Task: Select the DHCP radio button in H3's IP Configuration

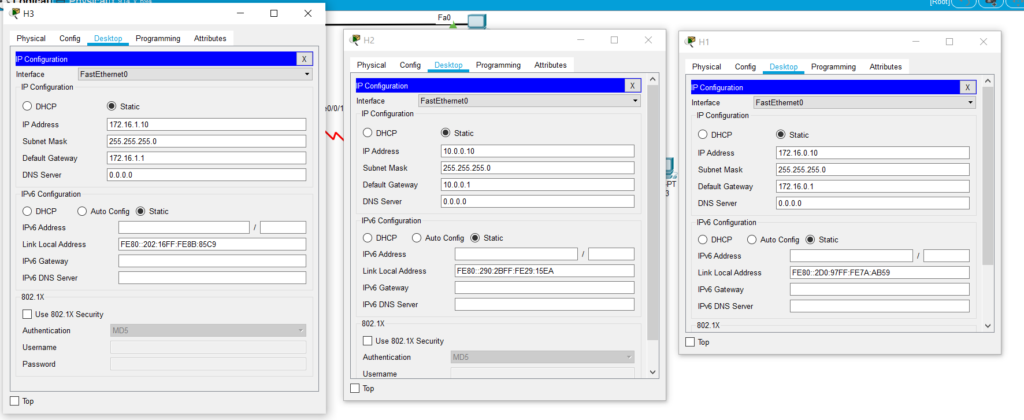Action: pyautogui.click(x=28, y=105)
